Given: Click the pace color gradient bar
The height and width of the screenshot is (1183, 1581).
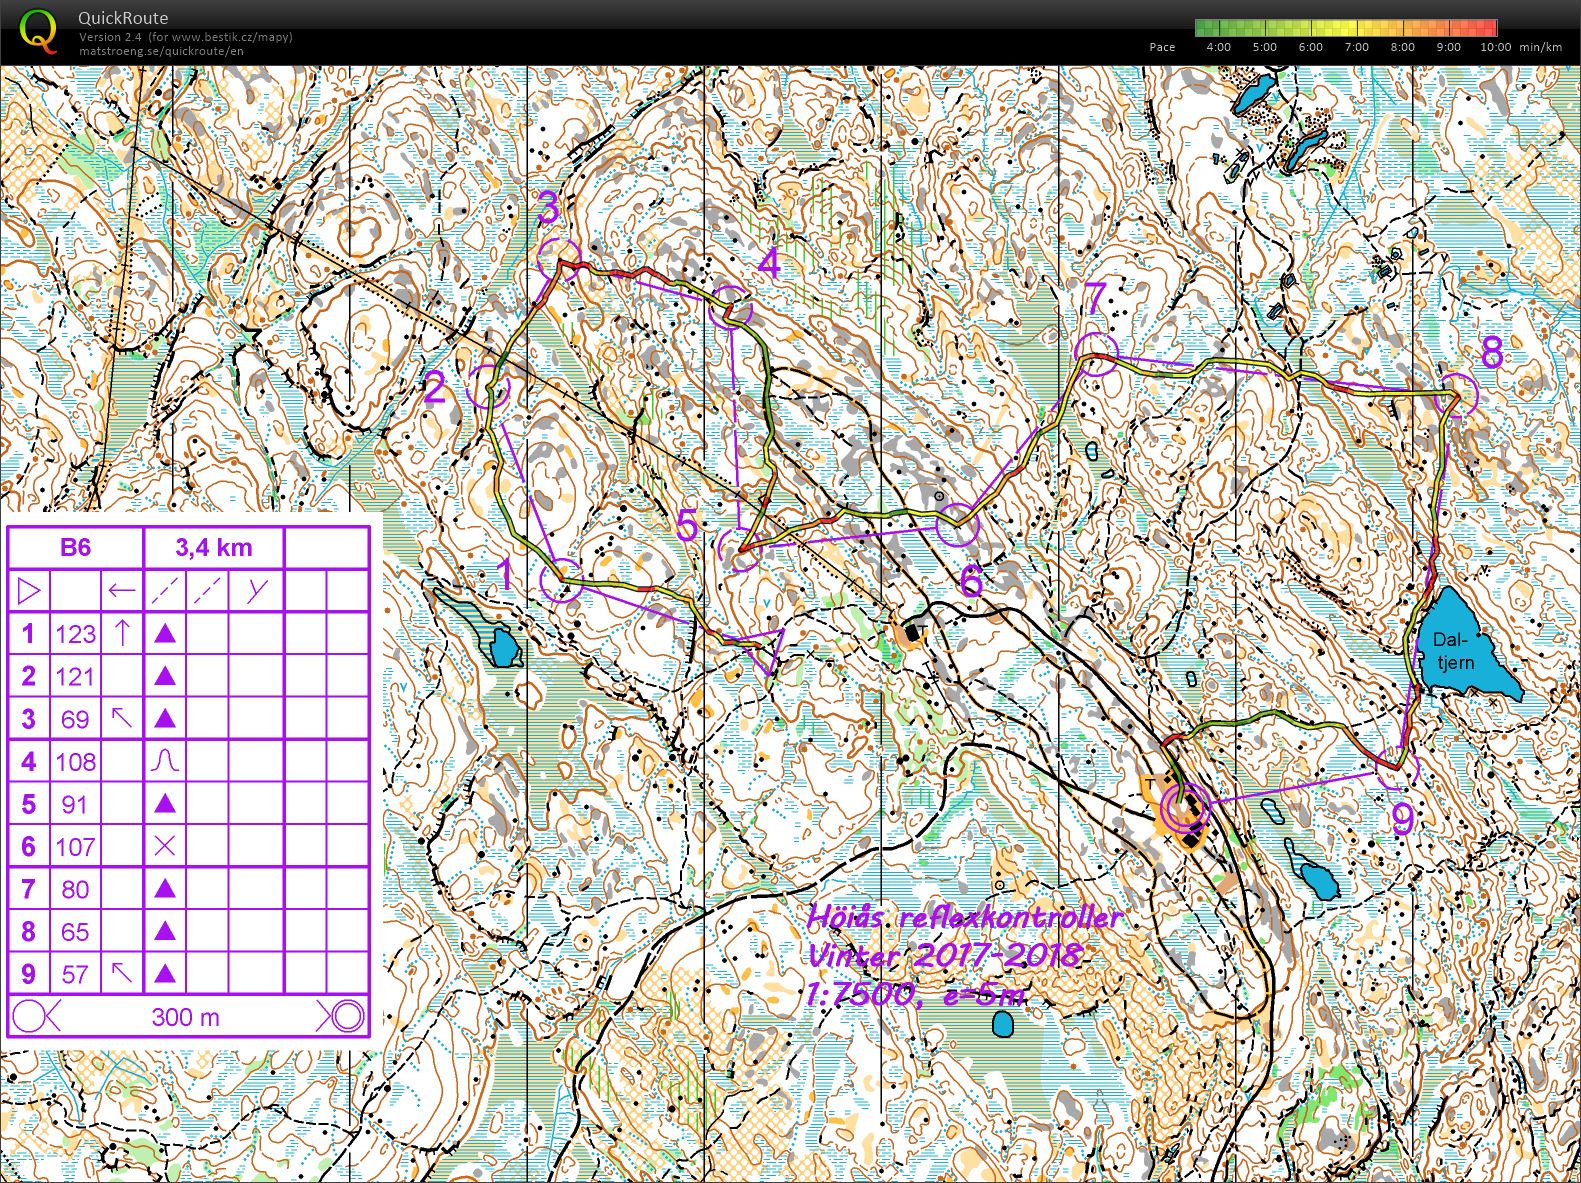Looking at the screenshot, I should [x=1347, y=28].
